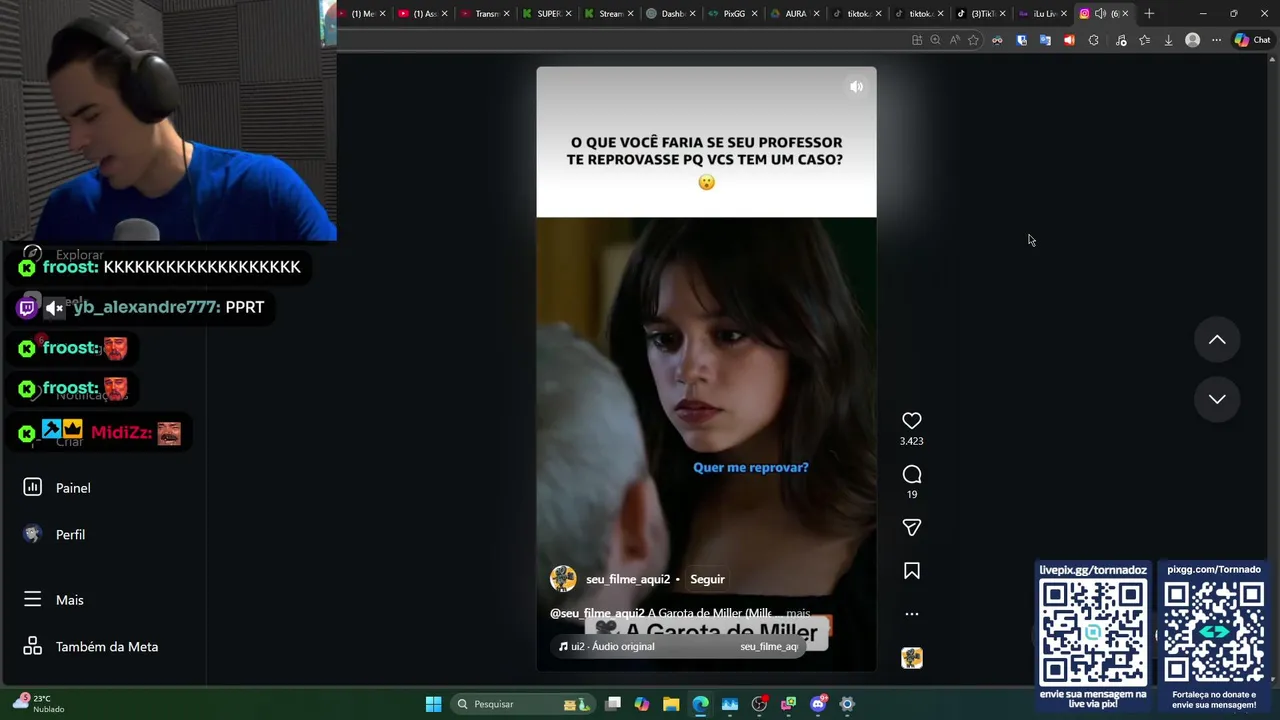Click the Mais hamburger icon
The image size is (1280, 720).
32,599
